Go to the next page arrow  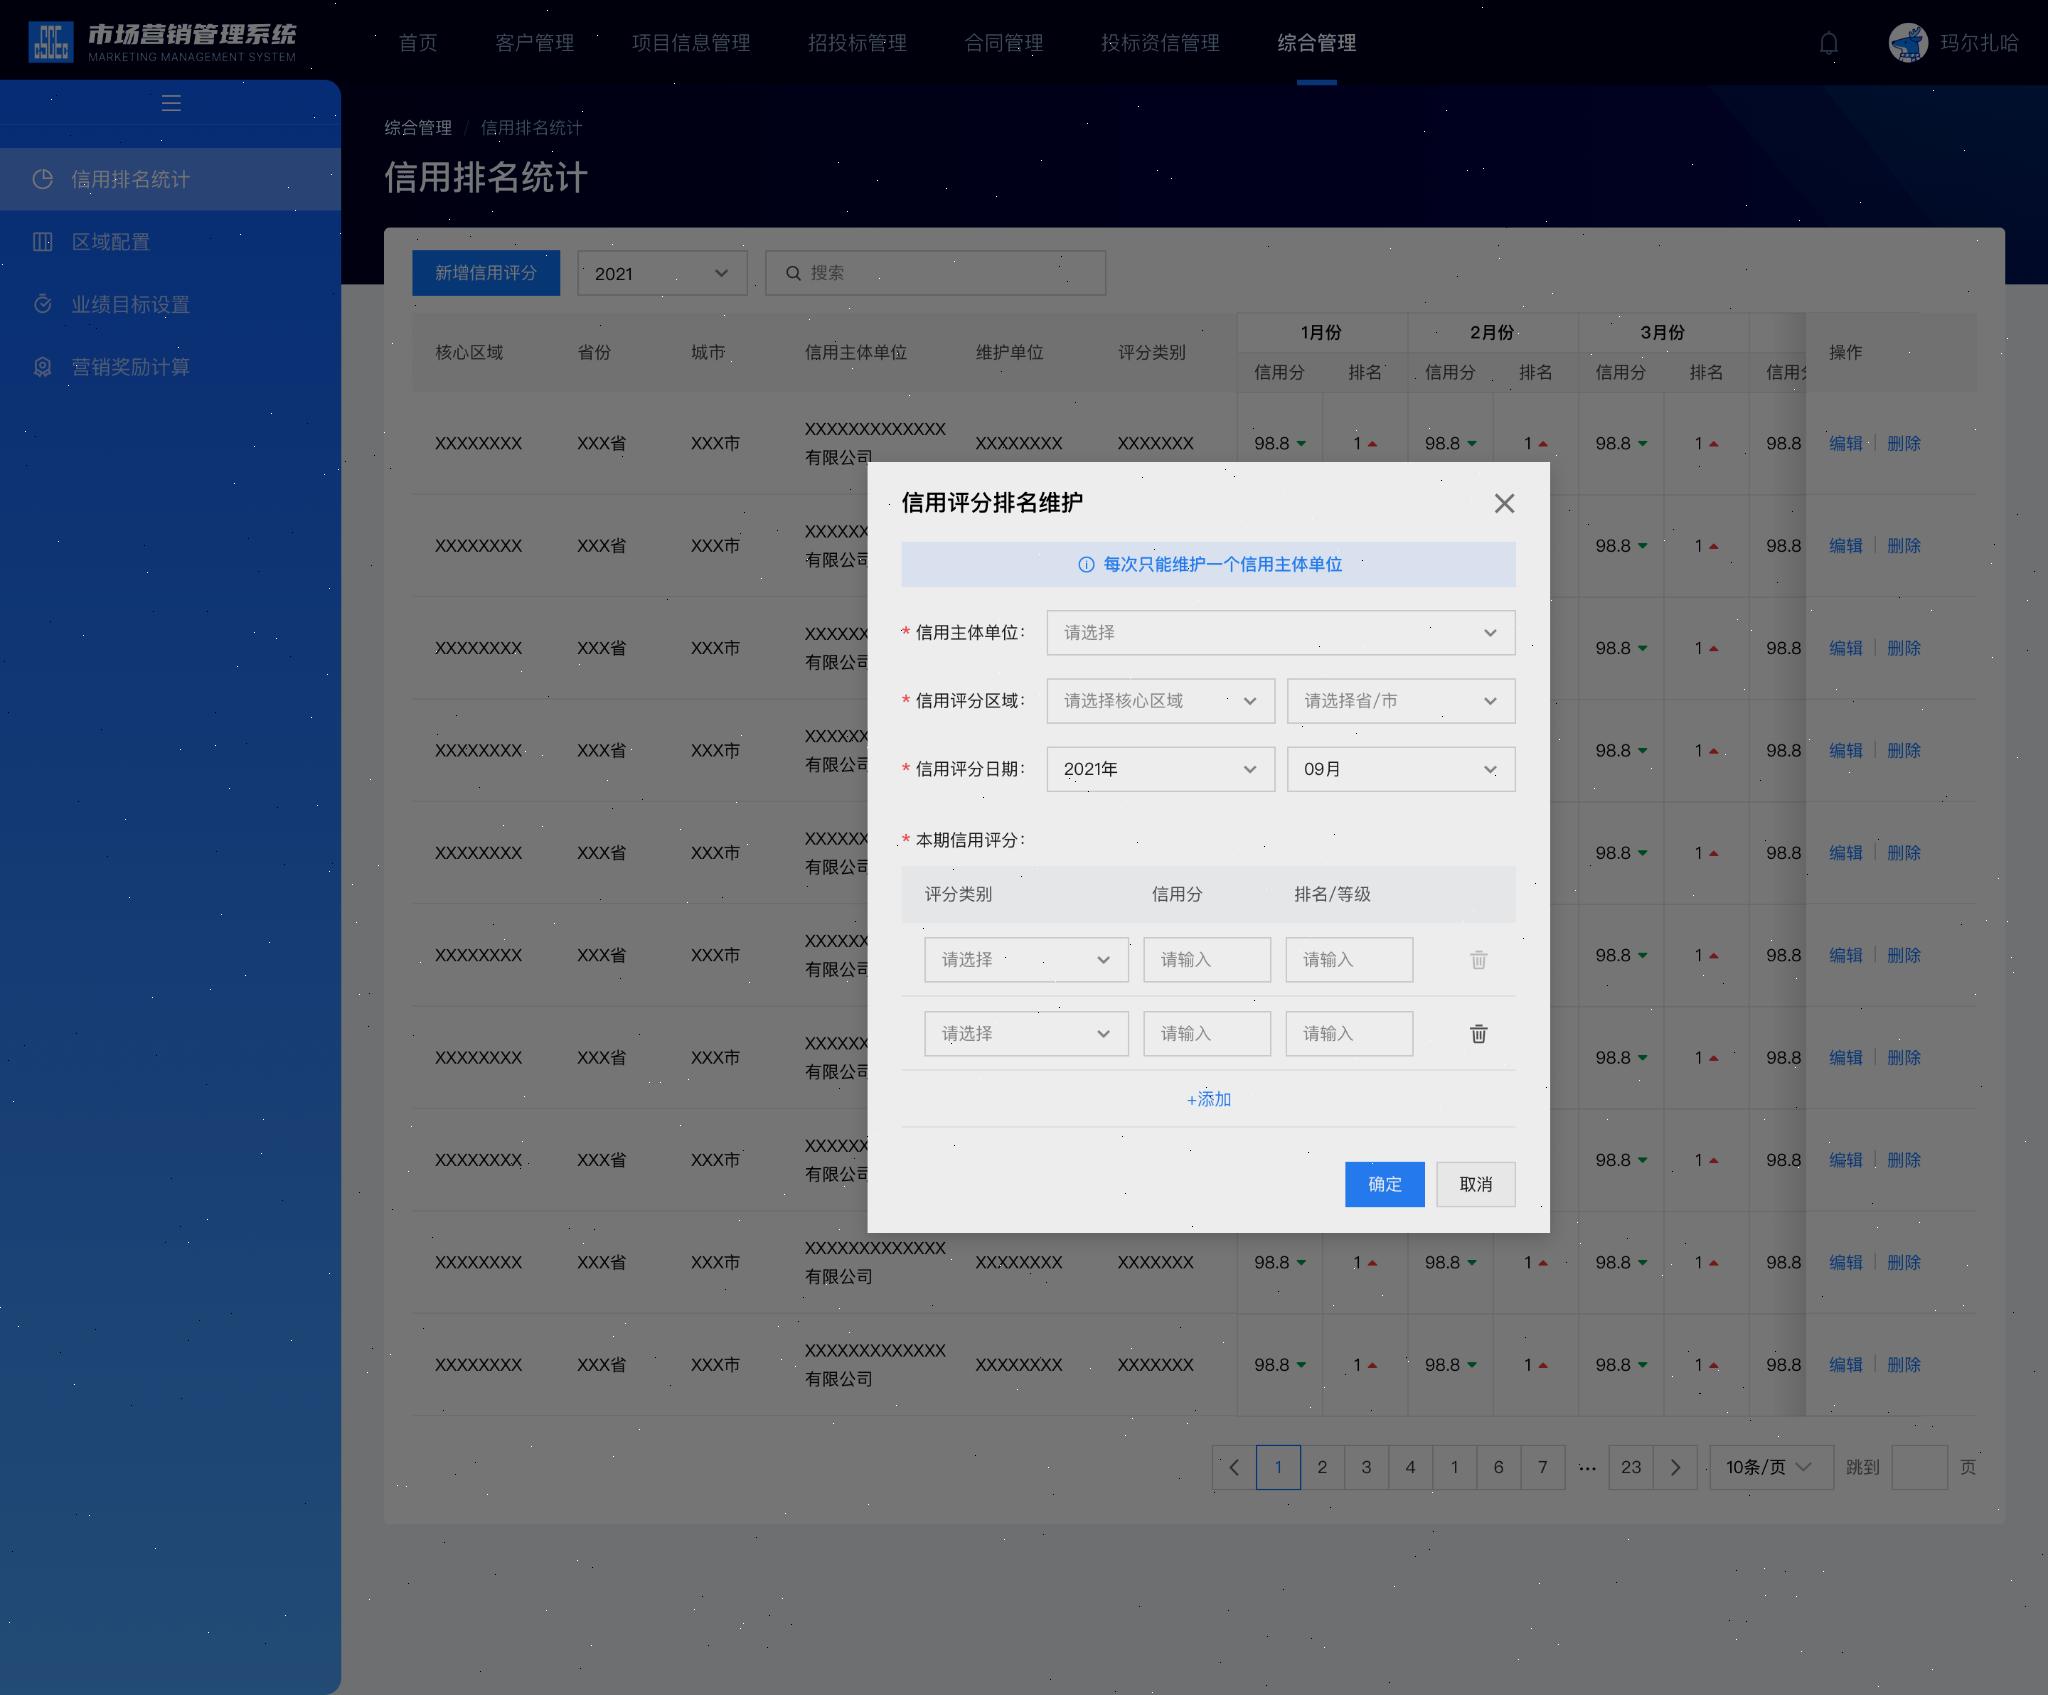click(x=1675, y=1467)
